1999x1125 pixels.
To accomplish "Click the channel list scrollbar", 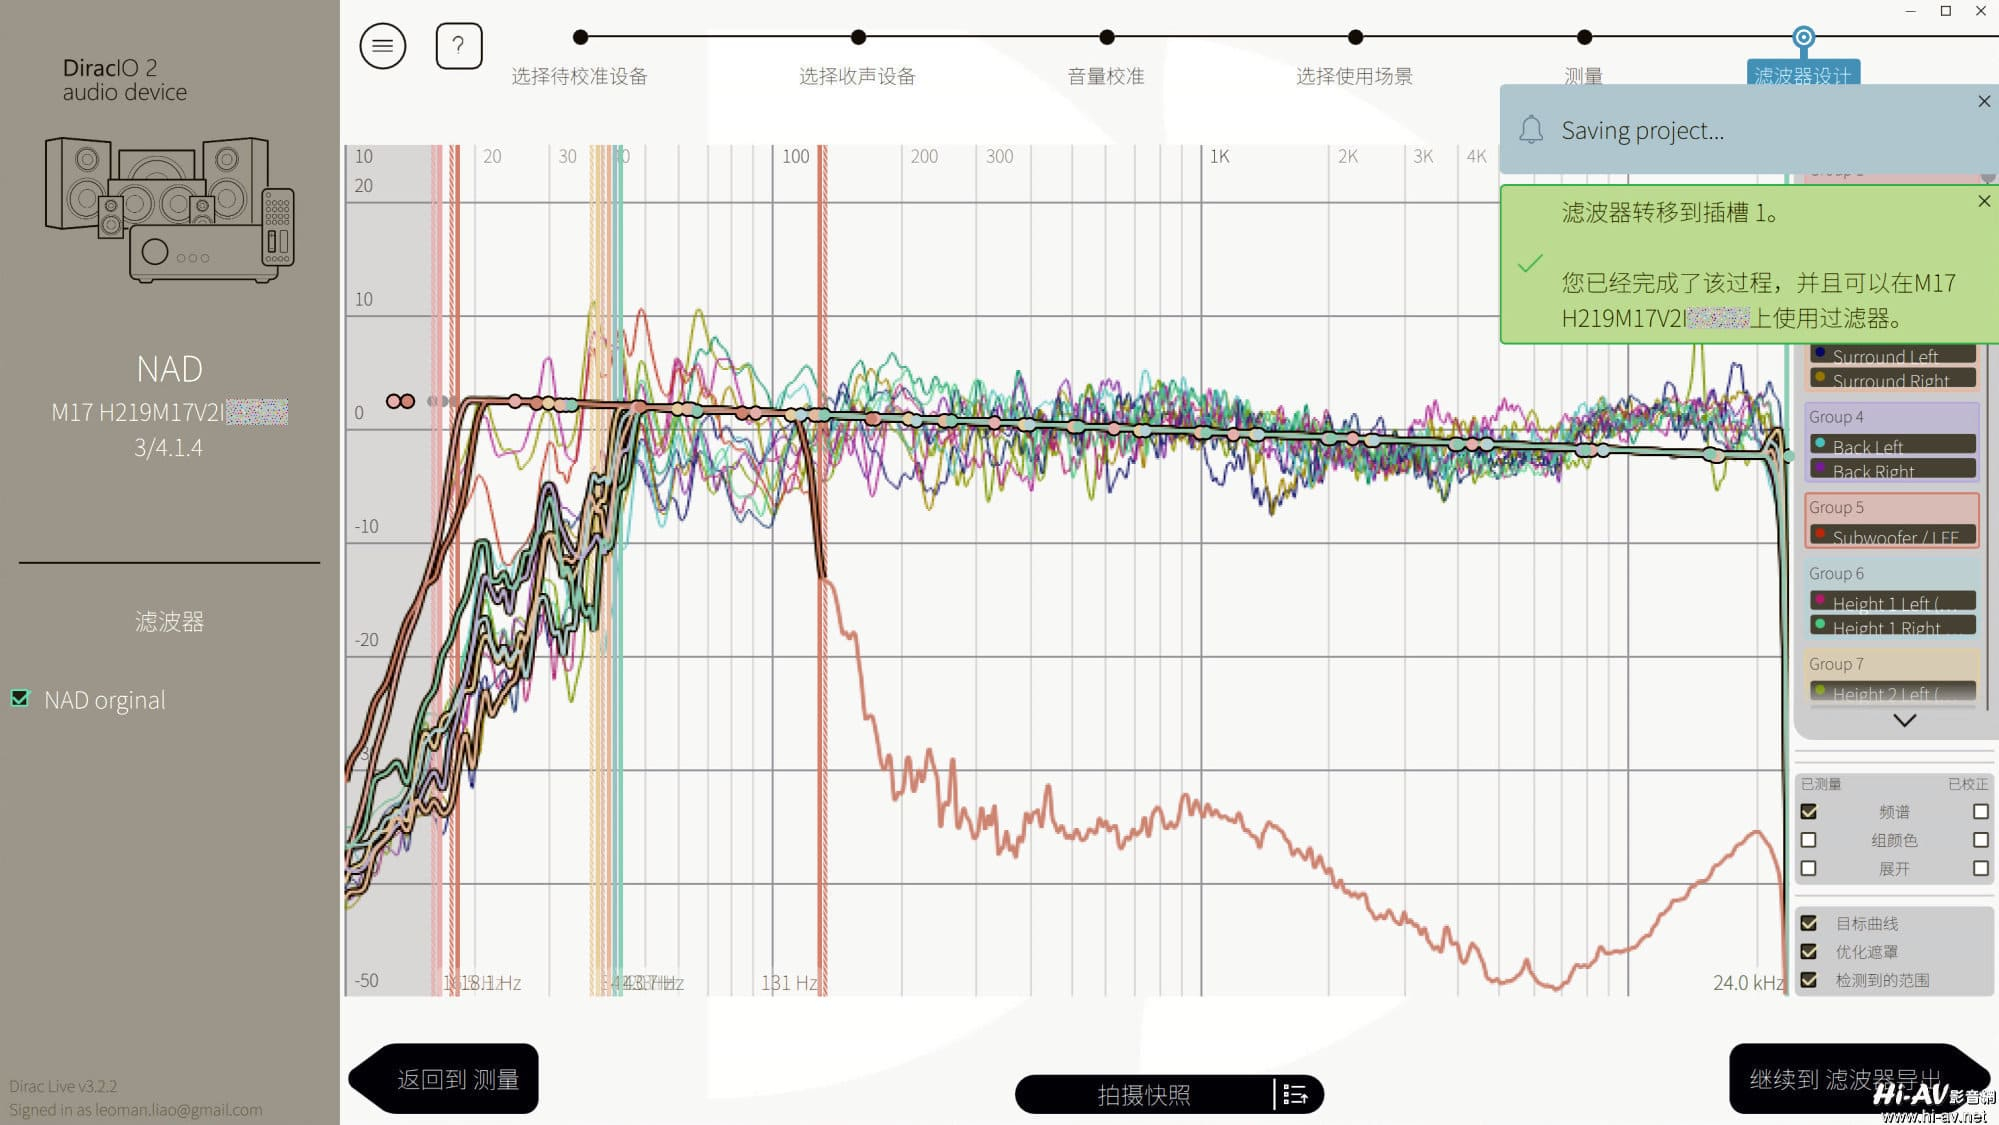I will (1988, 440).
